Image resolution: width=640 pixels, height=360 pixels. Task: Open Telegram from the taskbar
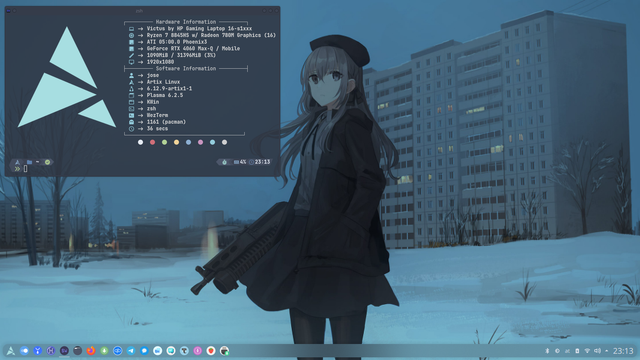tap(131, 351)
